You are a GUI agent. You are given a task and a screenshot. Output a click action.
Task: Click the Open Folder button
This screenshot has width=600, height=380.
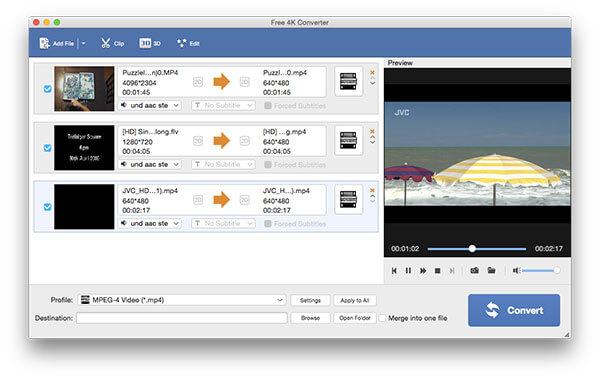coord(355,318)
